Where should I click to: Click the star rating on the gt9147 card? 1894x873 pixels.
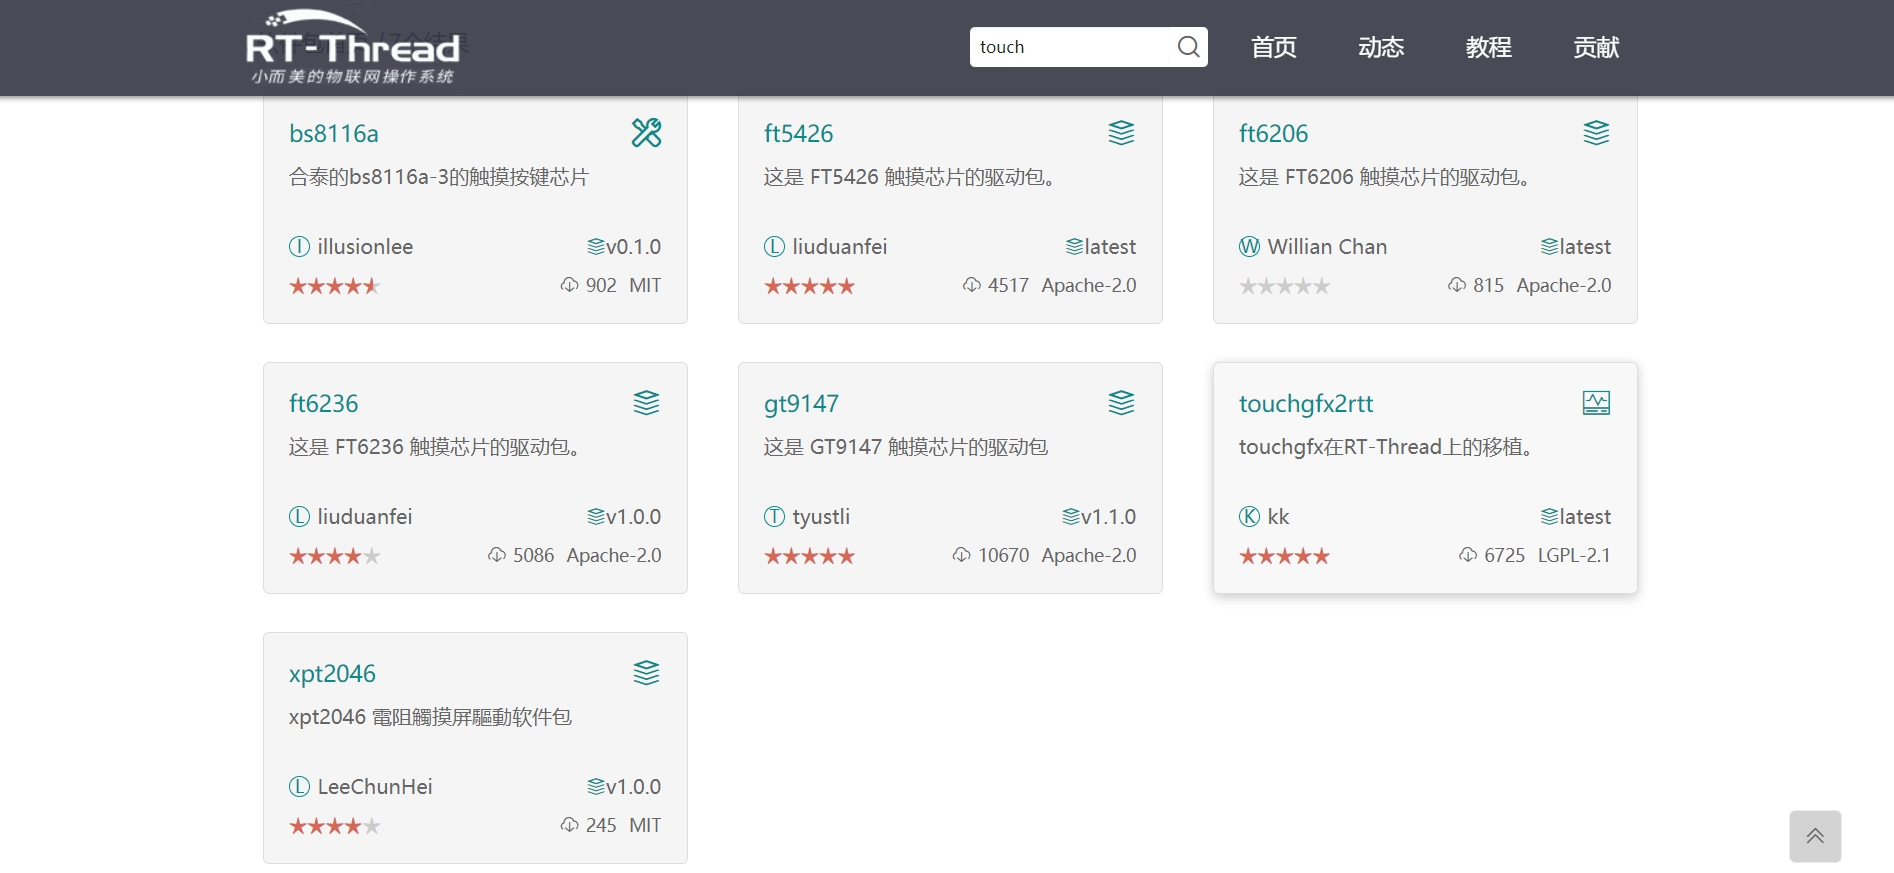[809, 556]
